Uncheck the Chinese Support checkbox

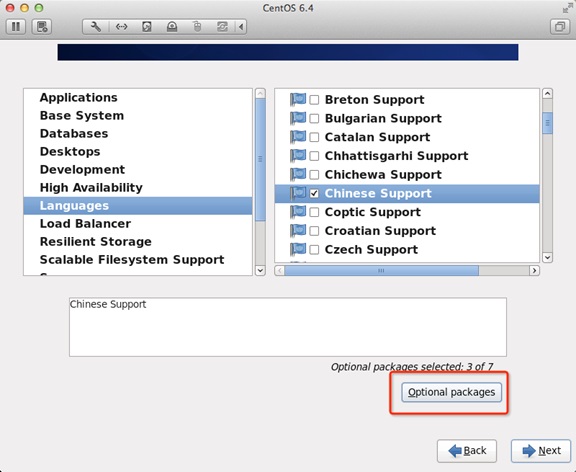[314, 194]
